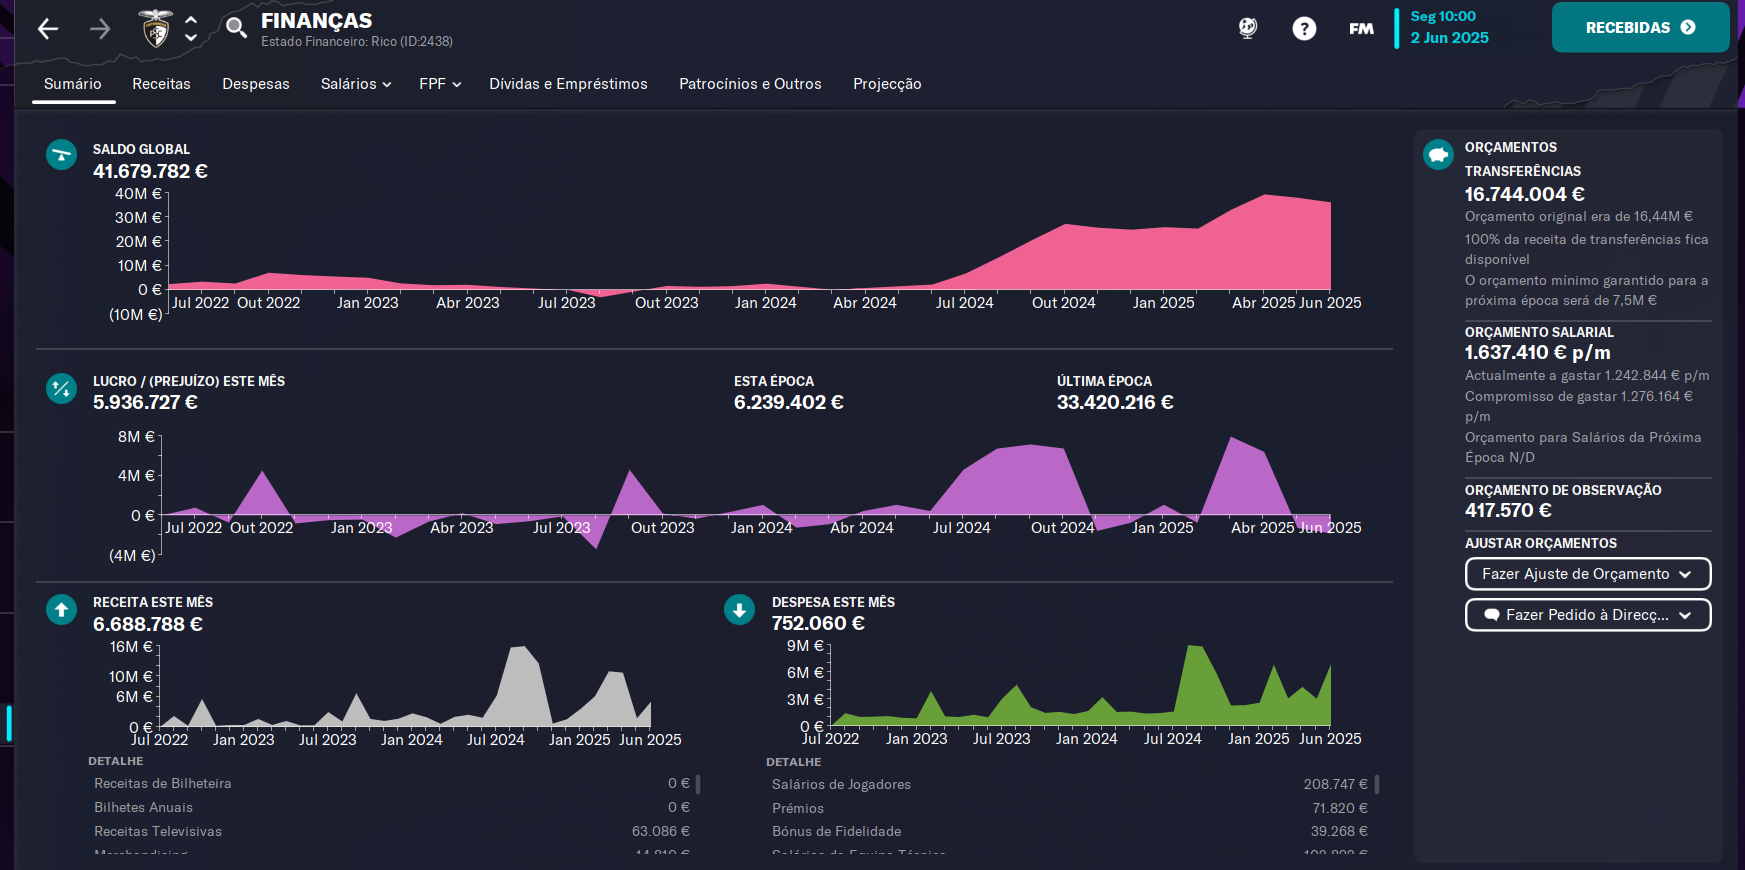Click the club switcher up-down chevrons

coord(191,29)
